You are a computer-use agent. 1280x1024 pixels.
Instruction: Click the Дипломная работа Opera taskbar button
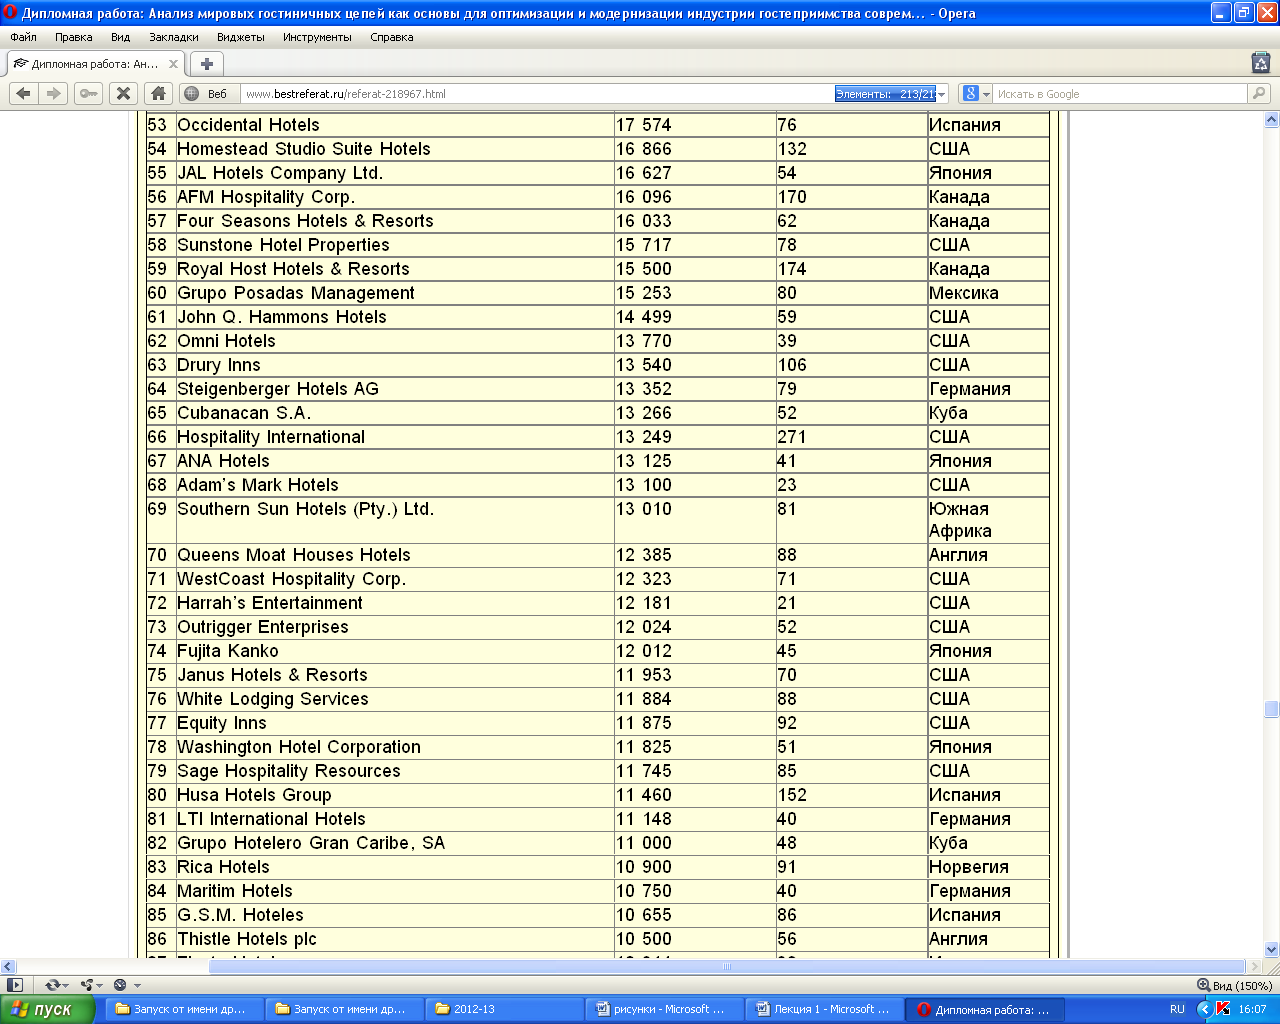click(x=985, y=1009)
